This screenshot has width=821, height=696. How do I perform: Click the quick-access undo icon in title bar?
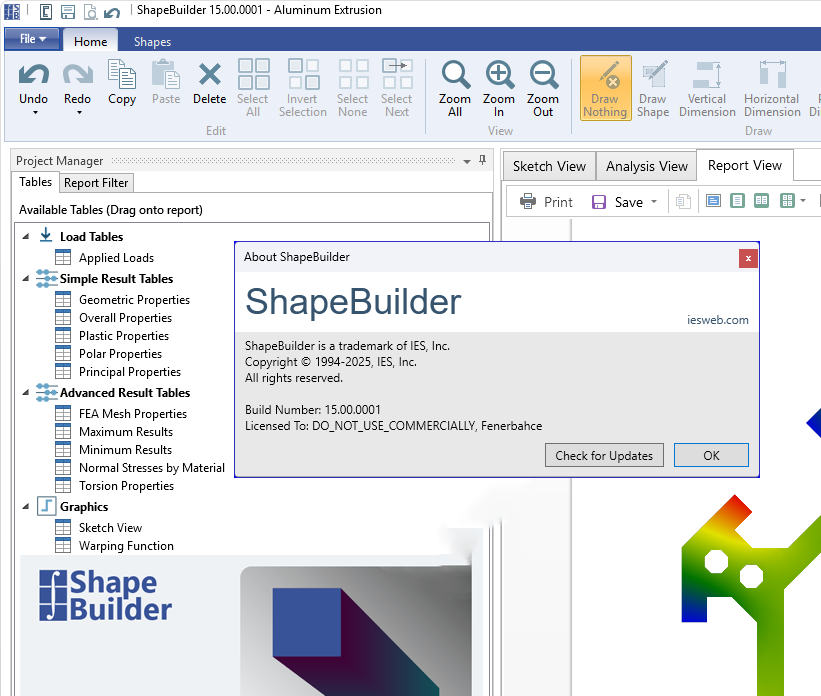coord(112,12)
